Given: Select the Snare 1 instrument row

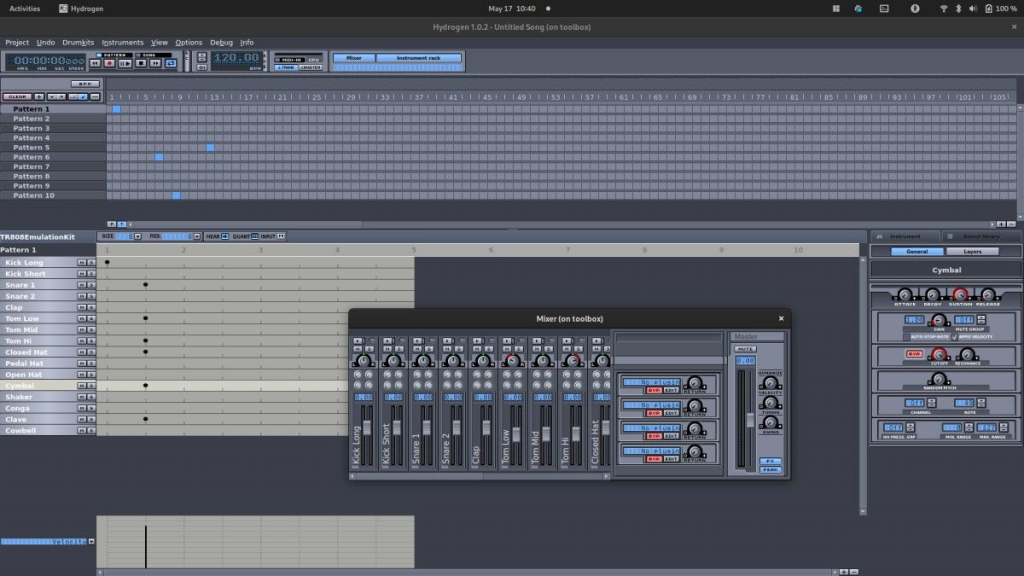Looking at the screenshot, I should click(48, 285).
